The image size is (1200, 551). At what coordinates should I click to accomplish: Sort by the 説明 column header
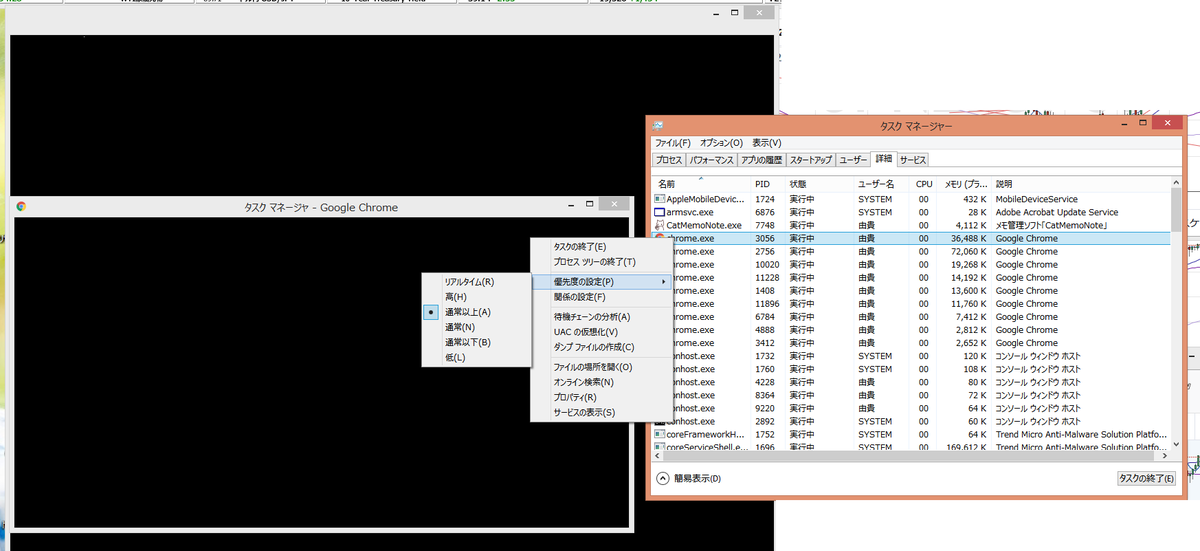tap(1080, 184)
